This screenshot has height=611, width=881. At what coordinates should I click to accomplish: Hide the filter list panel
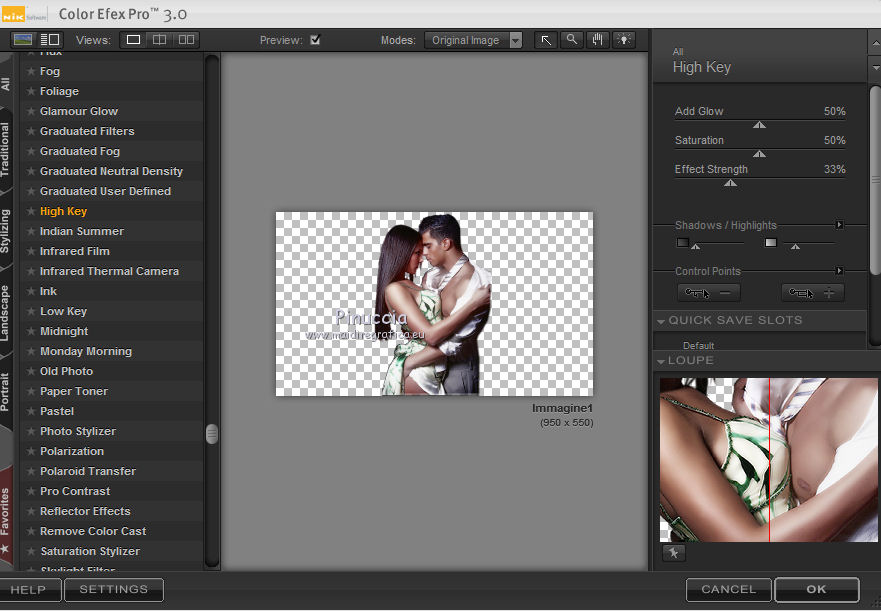click(x=22, y=40)
